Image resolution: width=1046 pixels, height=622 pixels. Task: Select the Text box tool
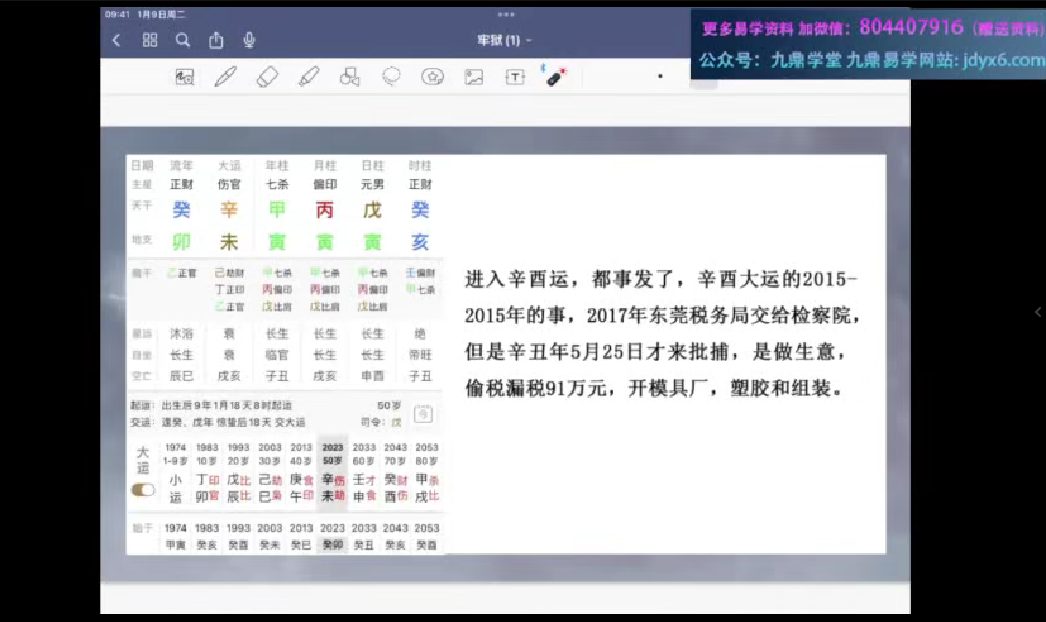(x=514, y=77)
